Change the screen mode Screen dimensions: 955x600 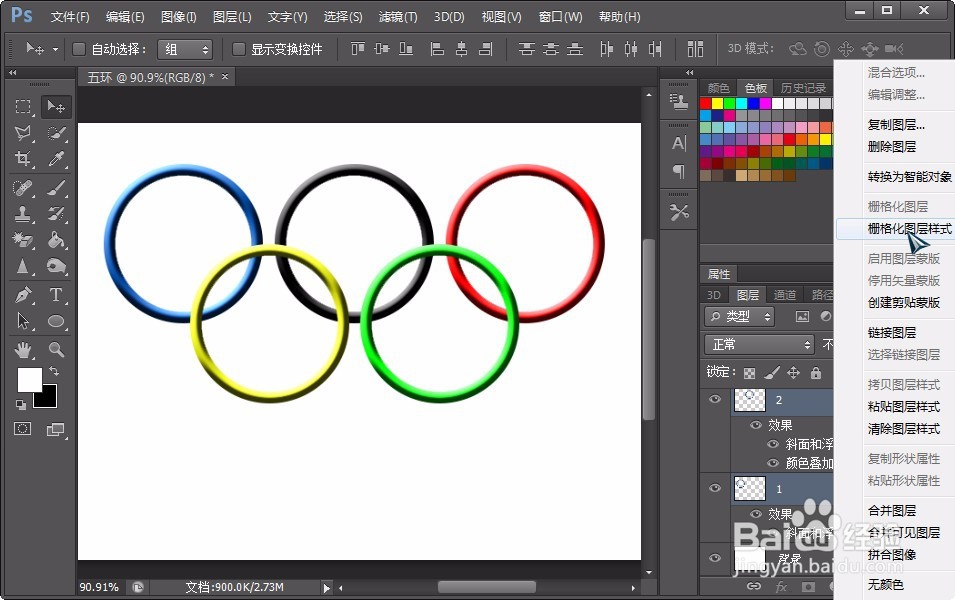point(55,429)
